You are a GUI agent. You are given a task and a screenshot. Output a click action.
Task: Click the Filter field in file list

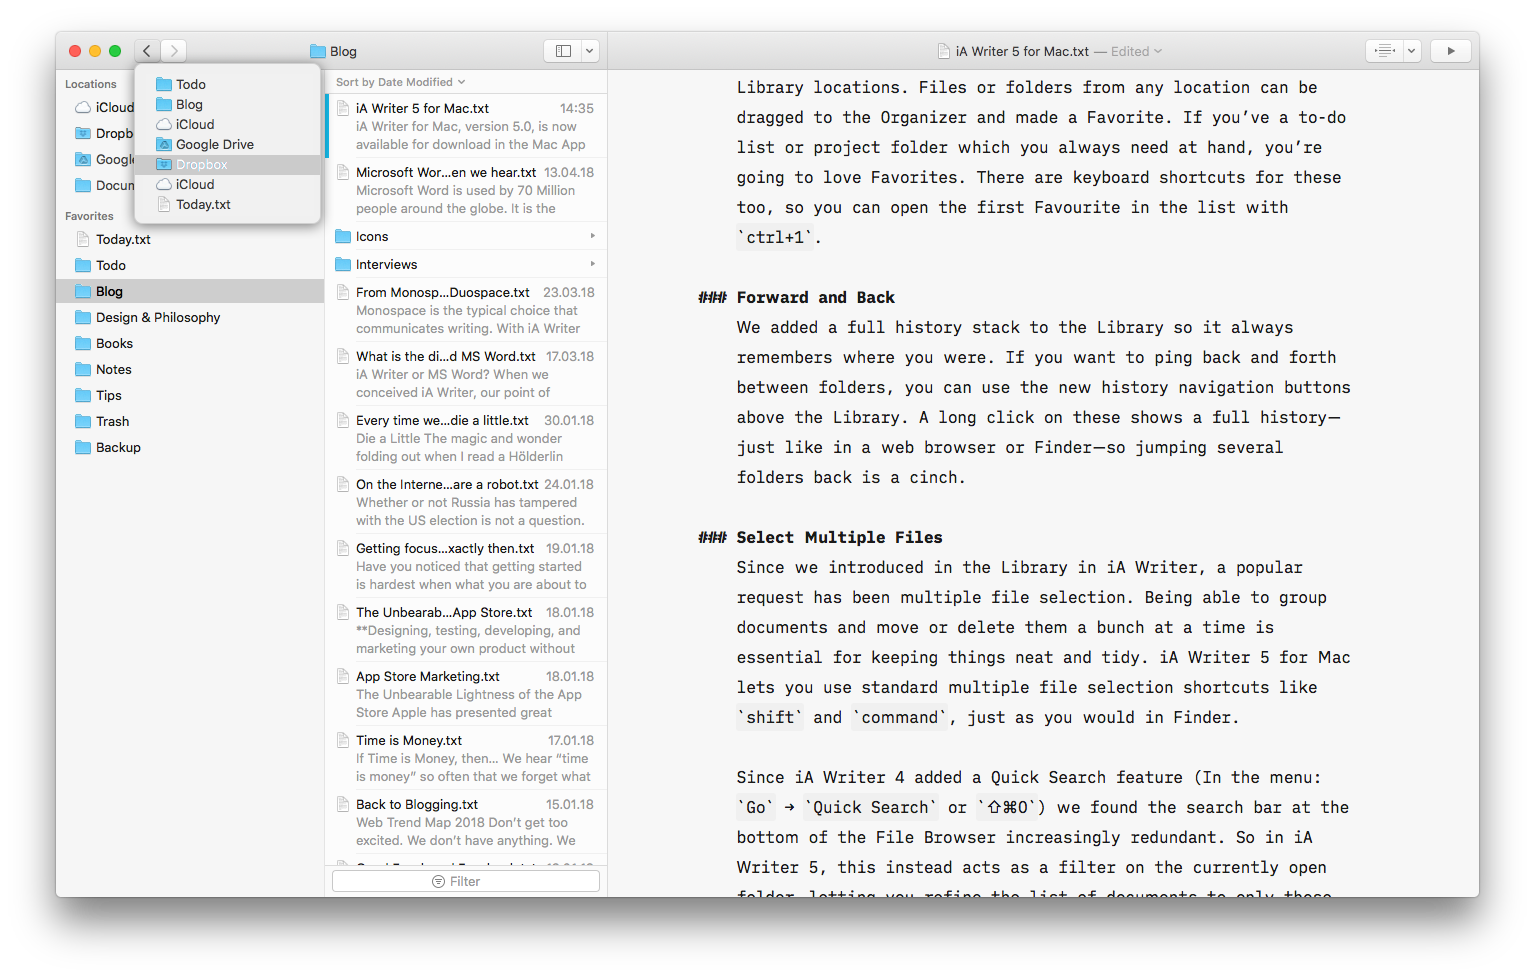466,881
